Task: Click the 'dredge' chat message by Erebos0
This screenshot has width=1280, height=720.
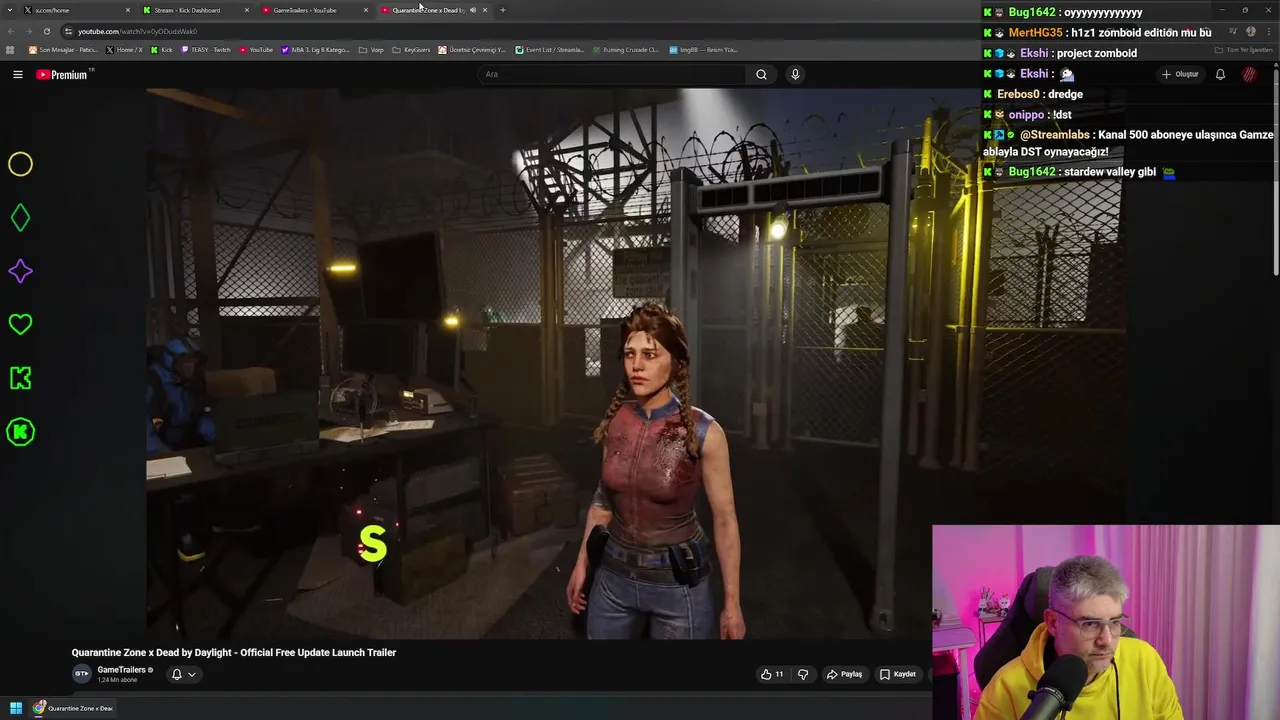Action: tap(1033, 94)
